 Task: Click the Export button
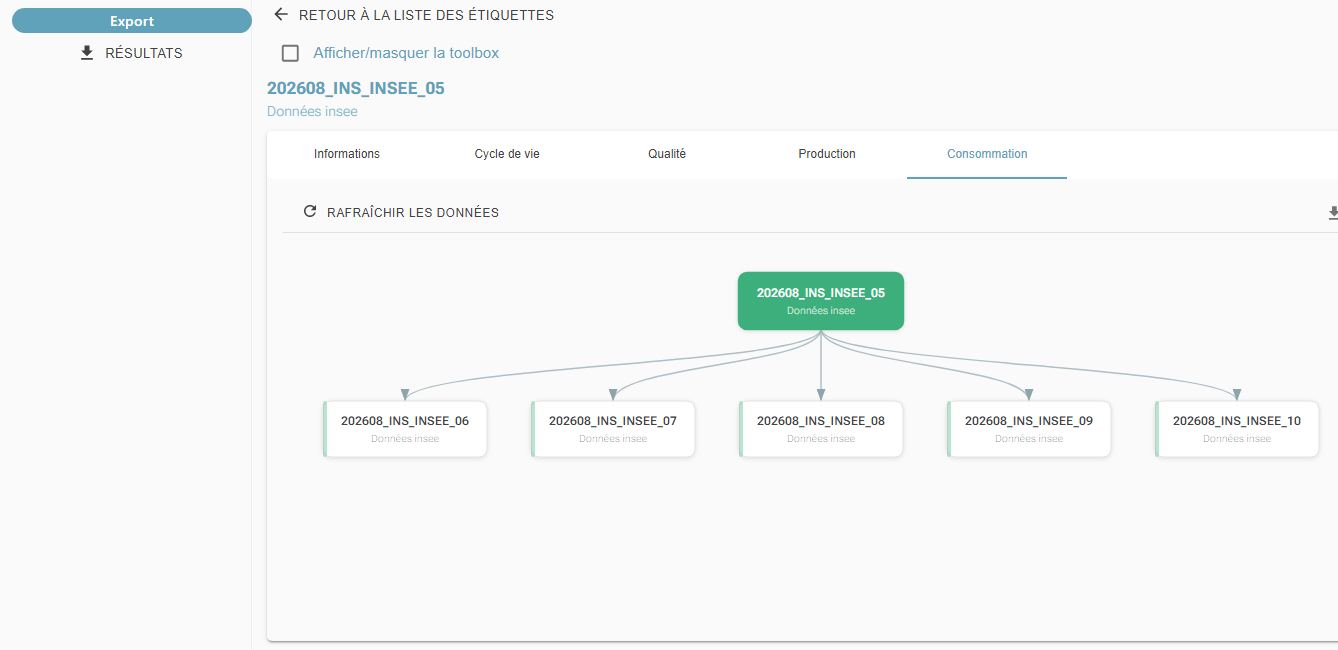[132, 21]
